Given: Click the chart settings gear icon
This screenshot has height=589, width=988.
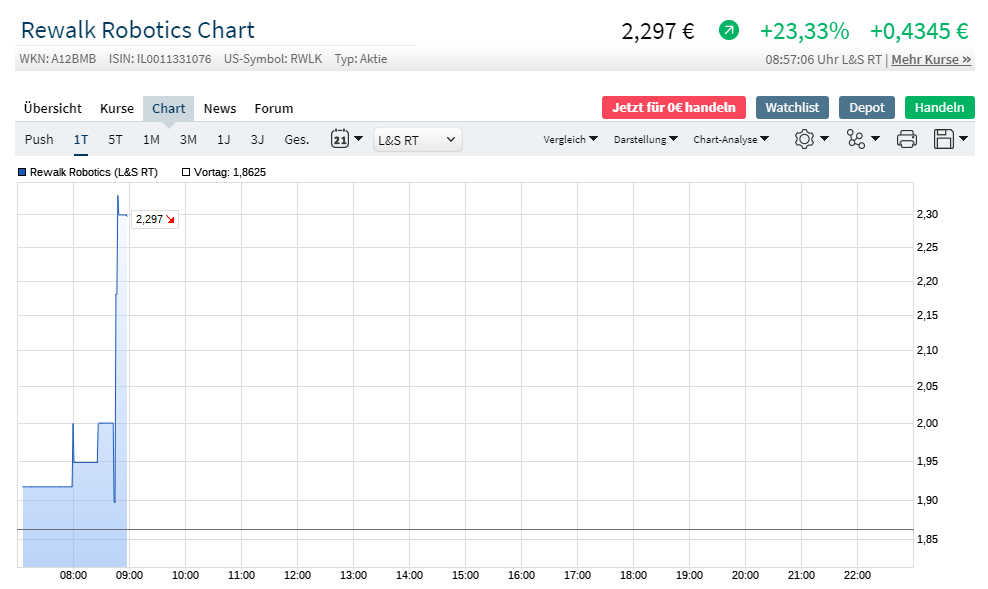Looking at the screenshot, I should pos(805,139).
